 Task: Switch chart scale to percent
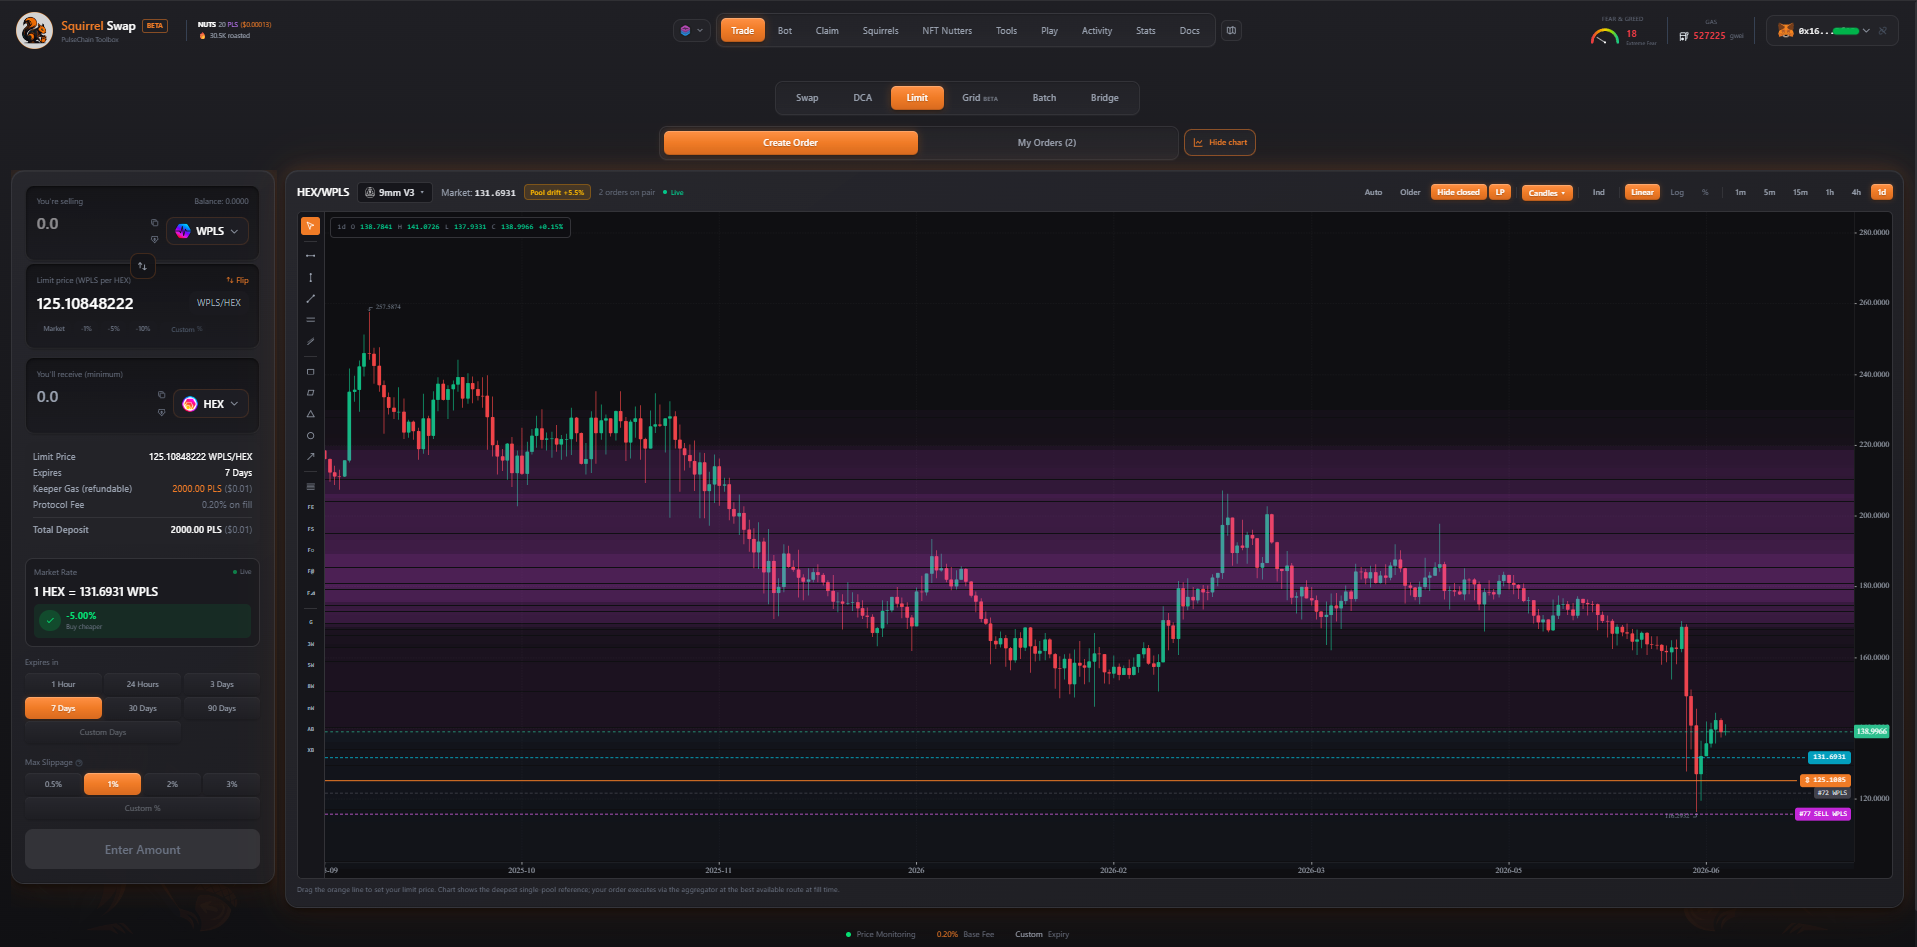pyautogui.click(x=1705, y=192)
